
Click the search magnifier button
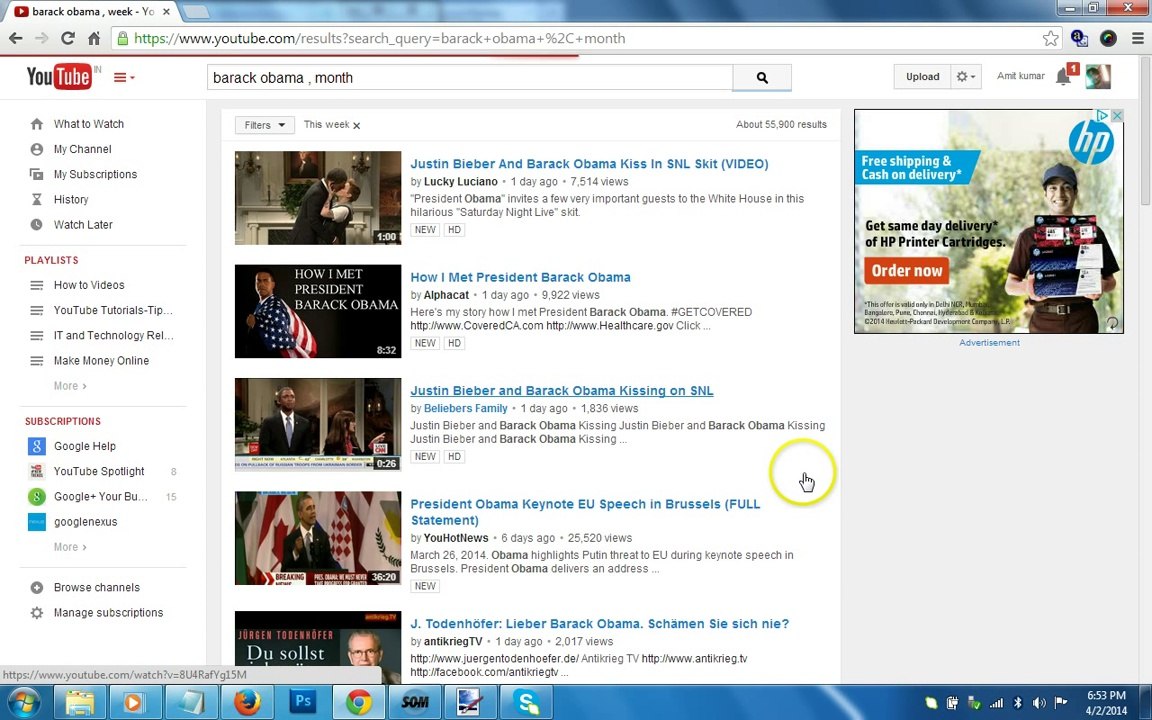point(762,77)
